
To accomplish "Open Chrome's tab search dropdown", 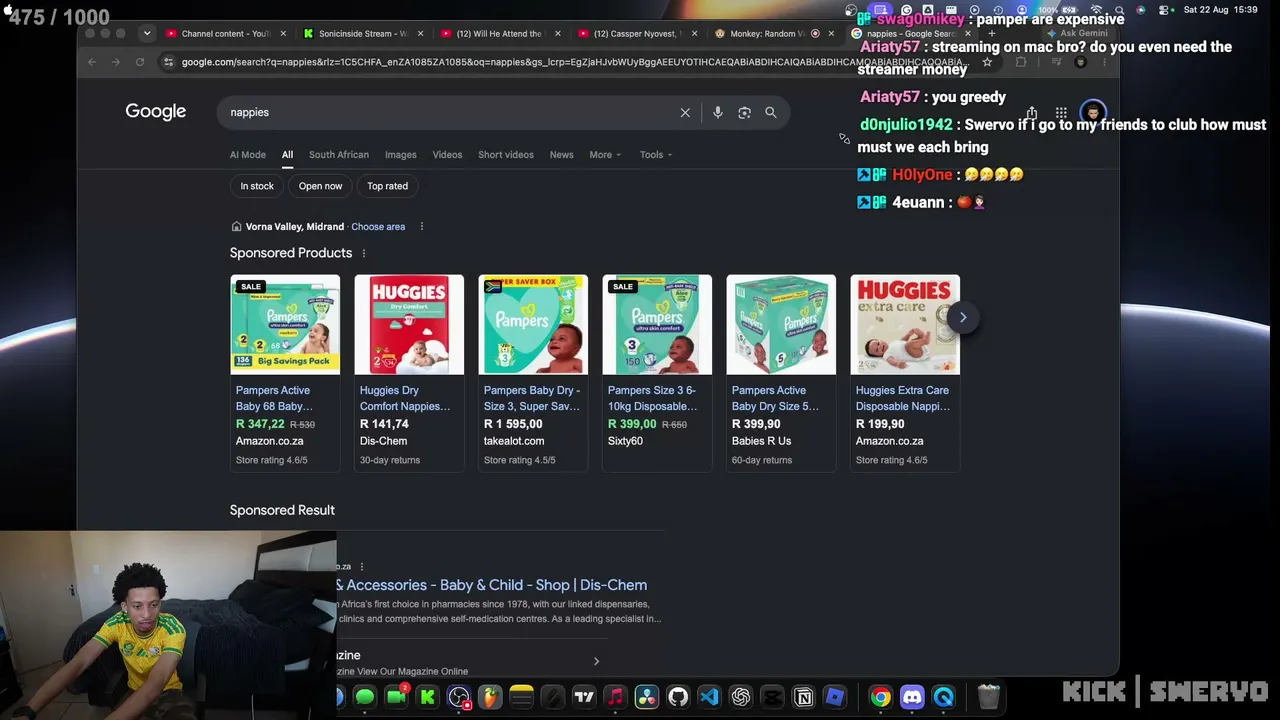I will click(x=147, y=33).
